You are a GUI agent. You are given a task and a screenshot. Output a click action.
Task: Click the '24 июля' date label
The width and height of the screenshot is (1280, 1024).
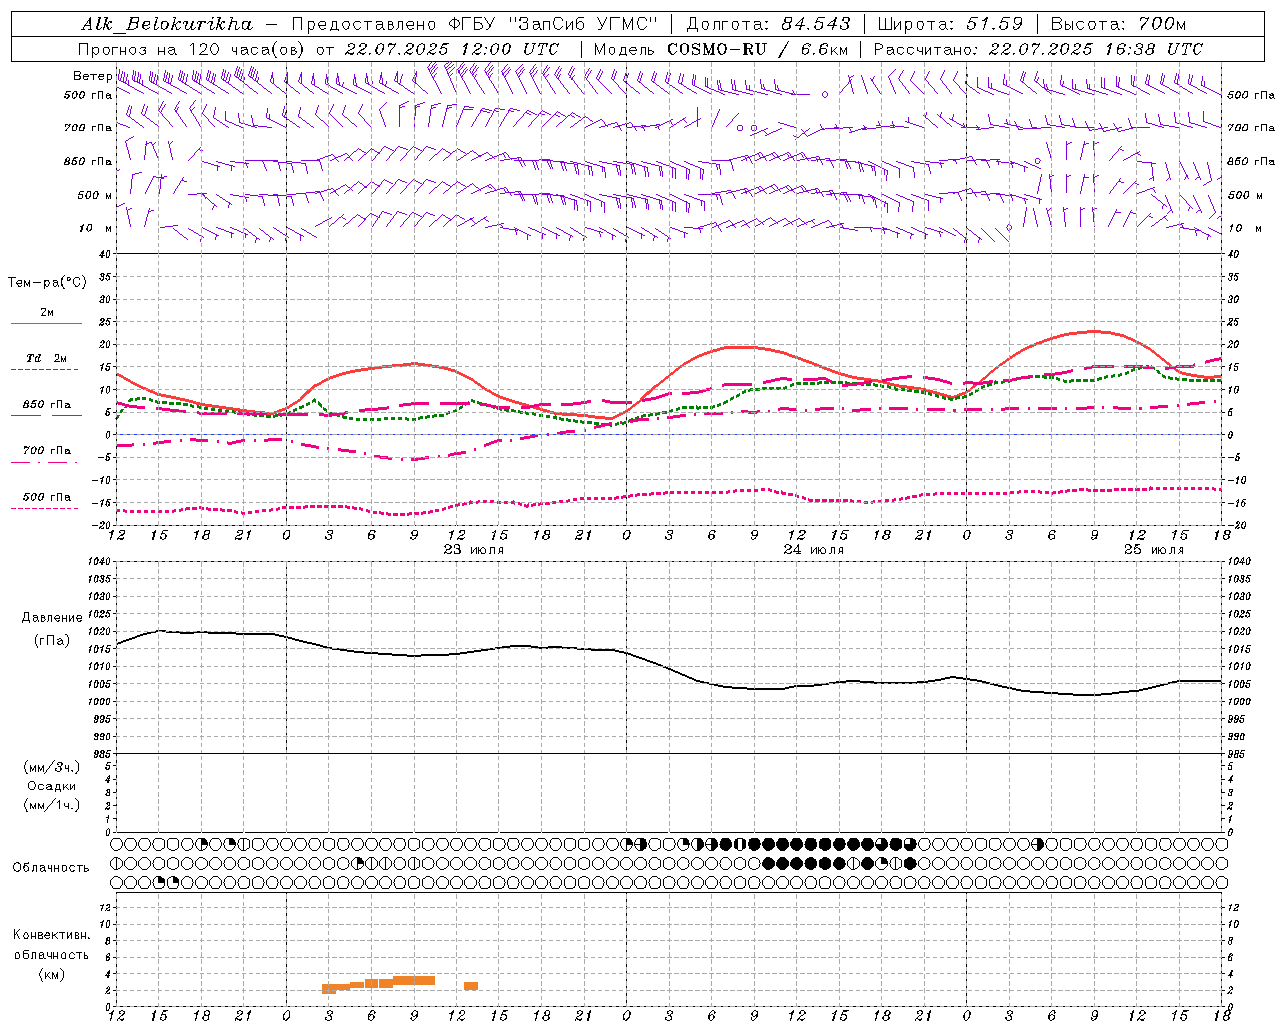click(813, 549)
